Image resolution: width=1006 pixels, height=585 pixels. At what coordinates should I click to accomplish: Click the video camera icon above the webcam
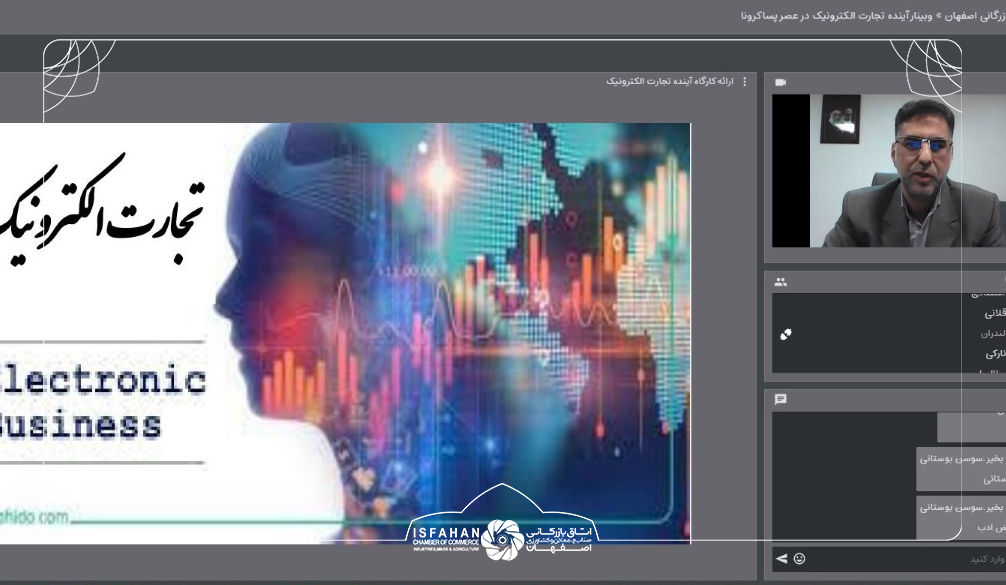click(781, 82)
